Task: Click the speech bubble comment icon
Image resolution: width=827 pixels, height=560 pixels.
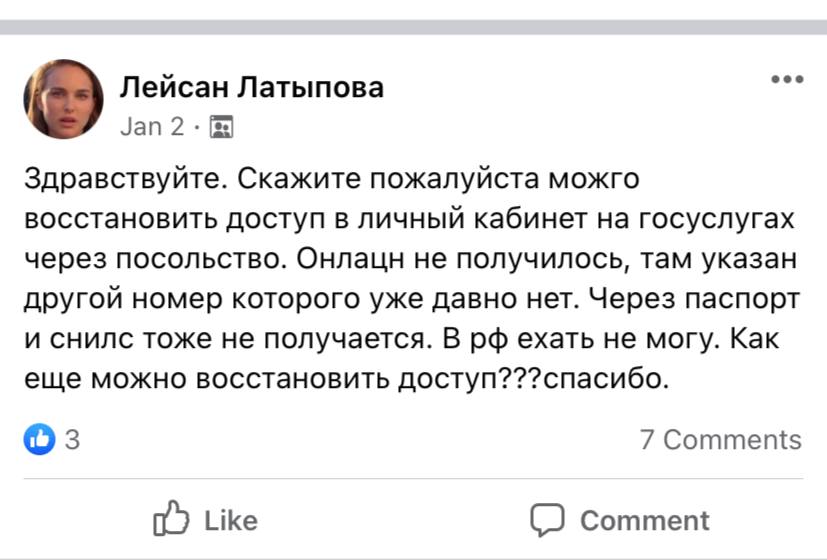Action: coord(547,520)
